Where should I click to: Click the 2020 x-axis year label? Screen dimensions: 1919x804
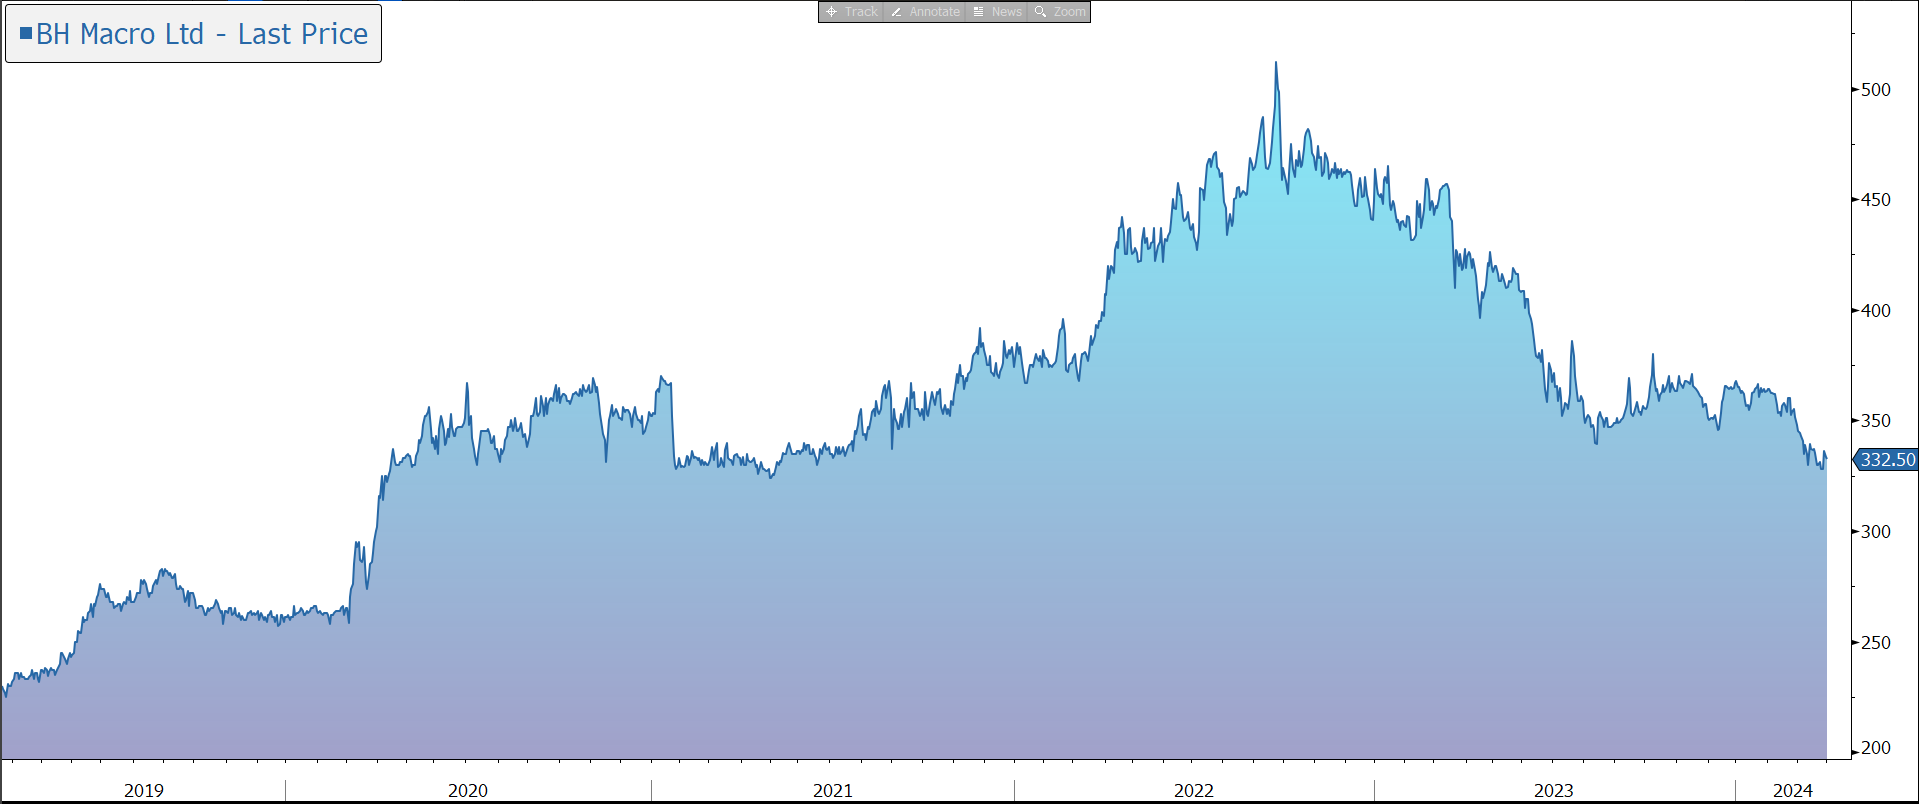468,790
